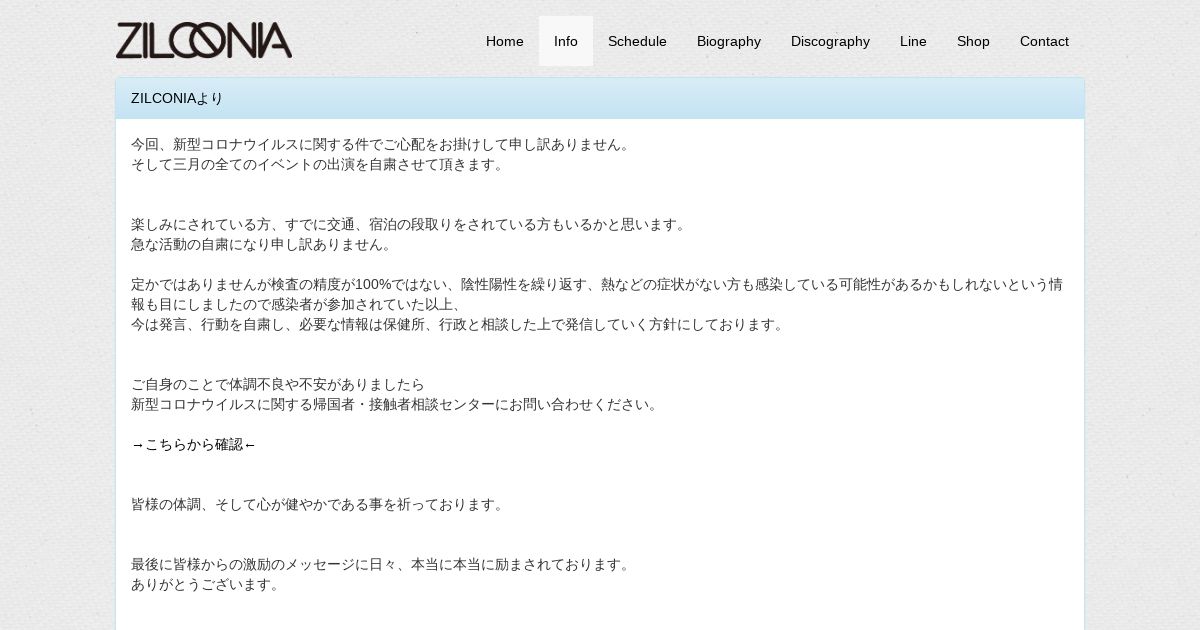Click the line beginning 楽しみにされている方
Screen dimensions: 1200x630
(x=411, y=224)
